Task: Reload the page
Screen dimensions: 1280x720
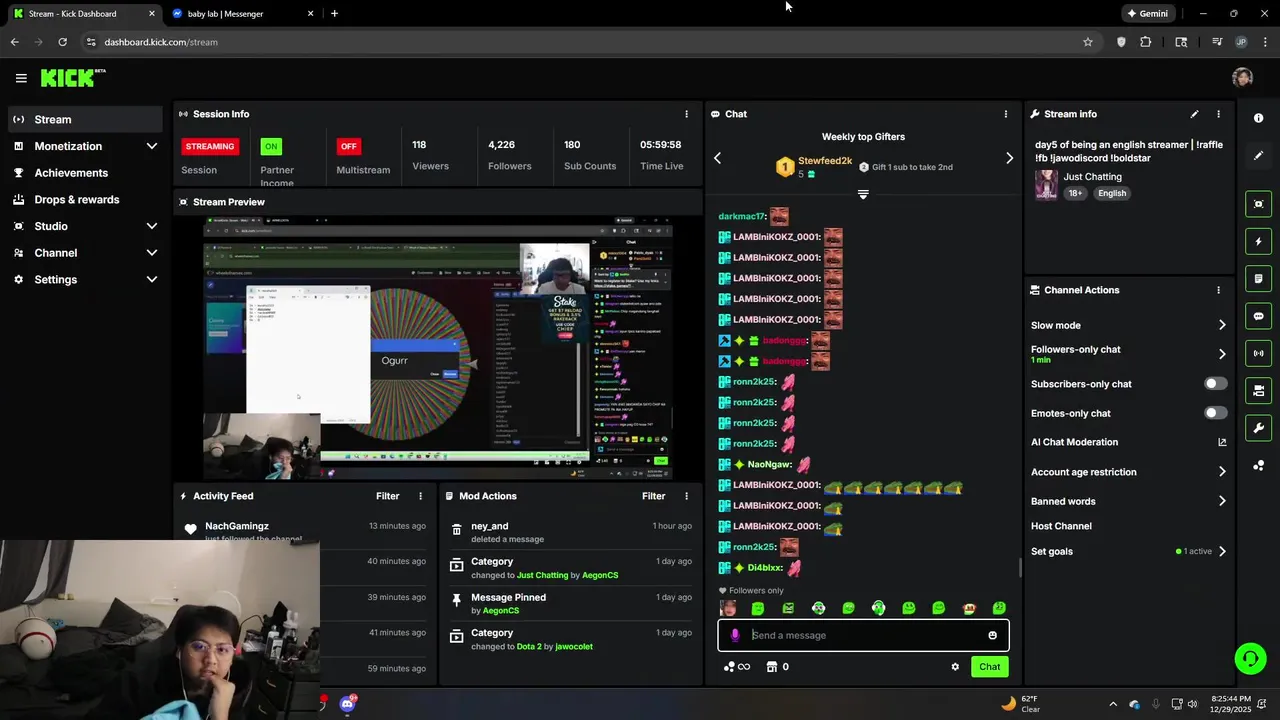Action: [62, 42]
